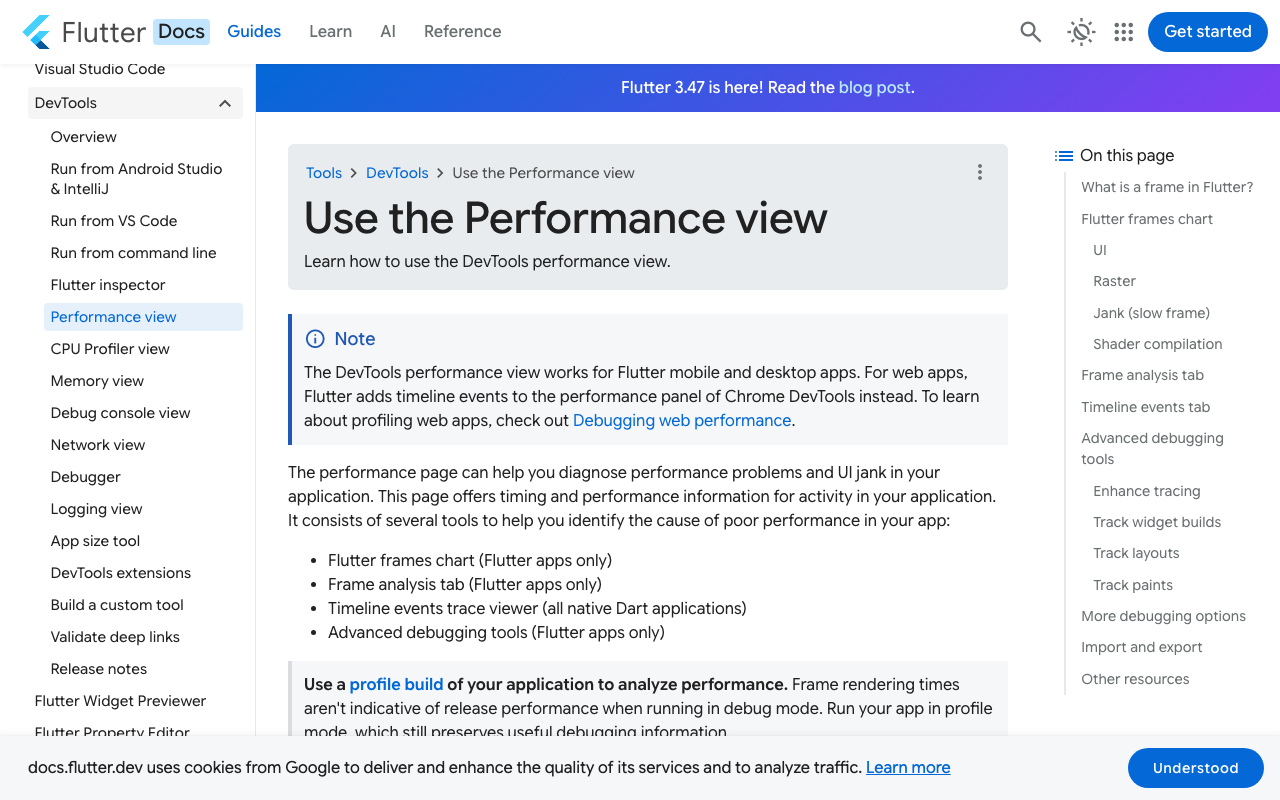This screenshot has height=800, width=1280.
Task: Open the Flutter sites grid menu
Action: pyautogui.click(x=1124, y=32)
